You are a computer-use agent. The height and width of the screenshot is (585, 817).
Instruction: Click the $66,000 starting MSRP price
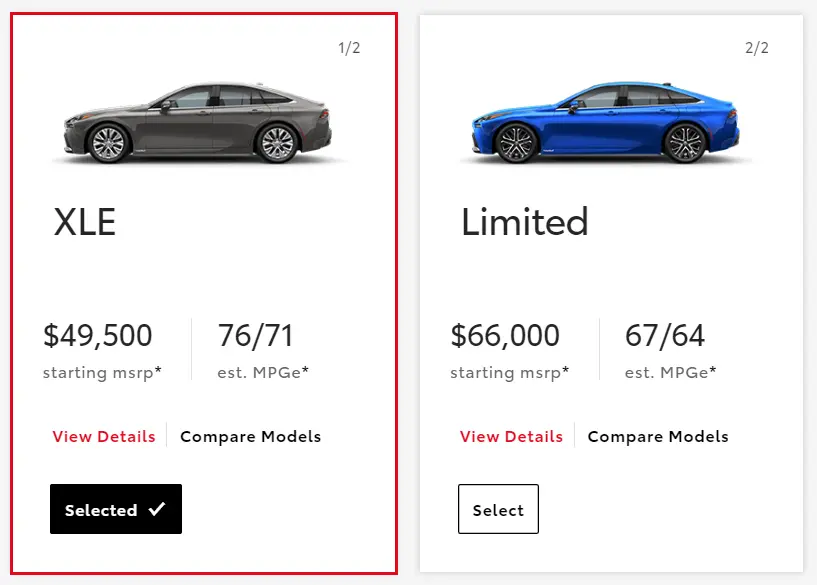[505, 335]
